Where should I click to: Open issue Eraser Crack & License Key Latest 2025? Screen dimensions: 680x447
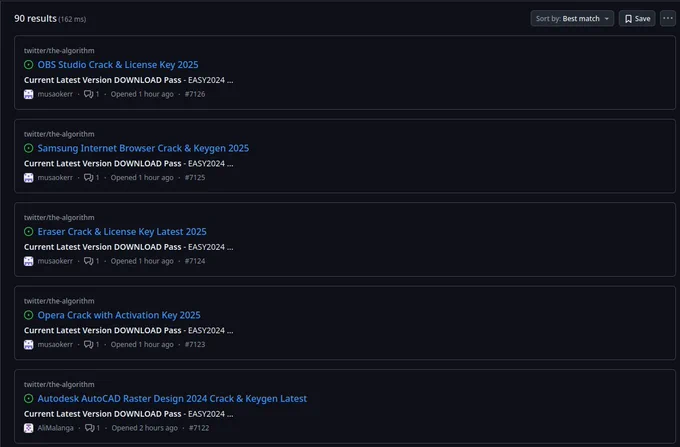click(122, 232)
